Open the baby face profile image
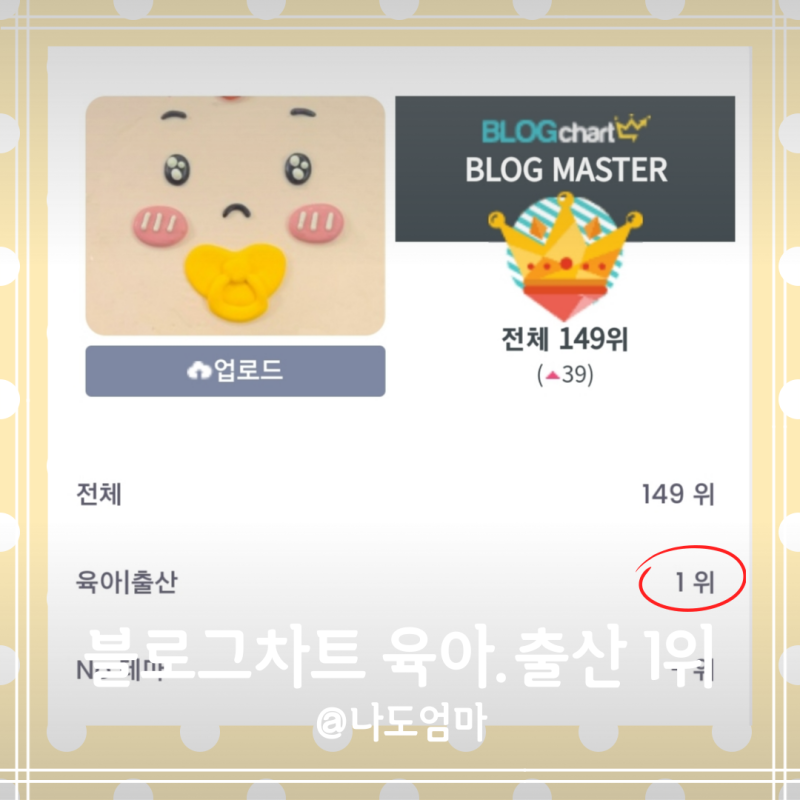This screenshot has height=800, width=800. 235,215
